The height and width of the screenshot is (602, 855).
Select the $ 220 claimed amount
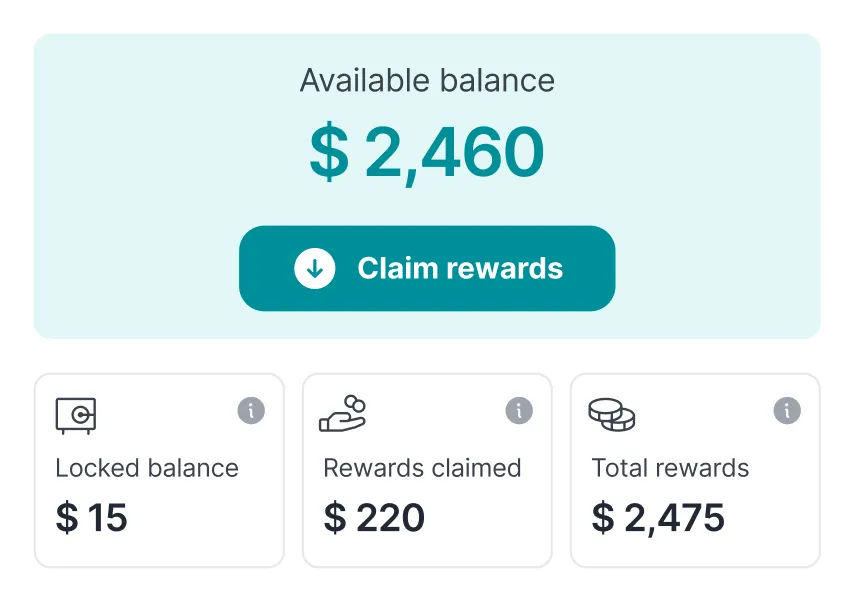point(374,517)
